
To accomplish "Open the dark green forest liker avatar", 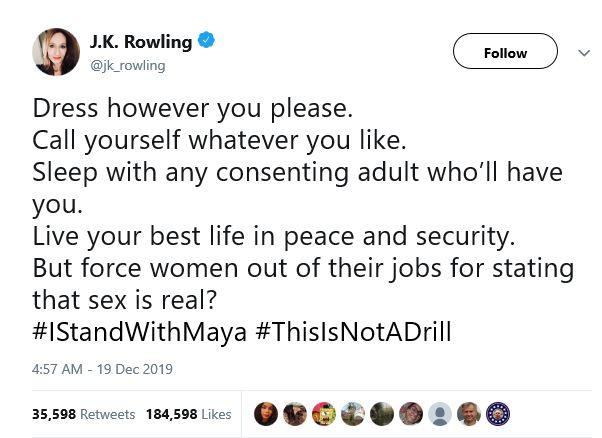I will click(x=382, y=414).
